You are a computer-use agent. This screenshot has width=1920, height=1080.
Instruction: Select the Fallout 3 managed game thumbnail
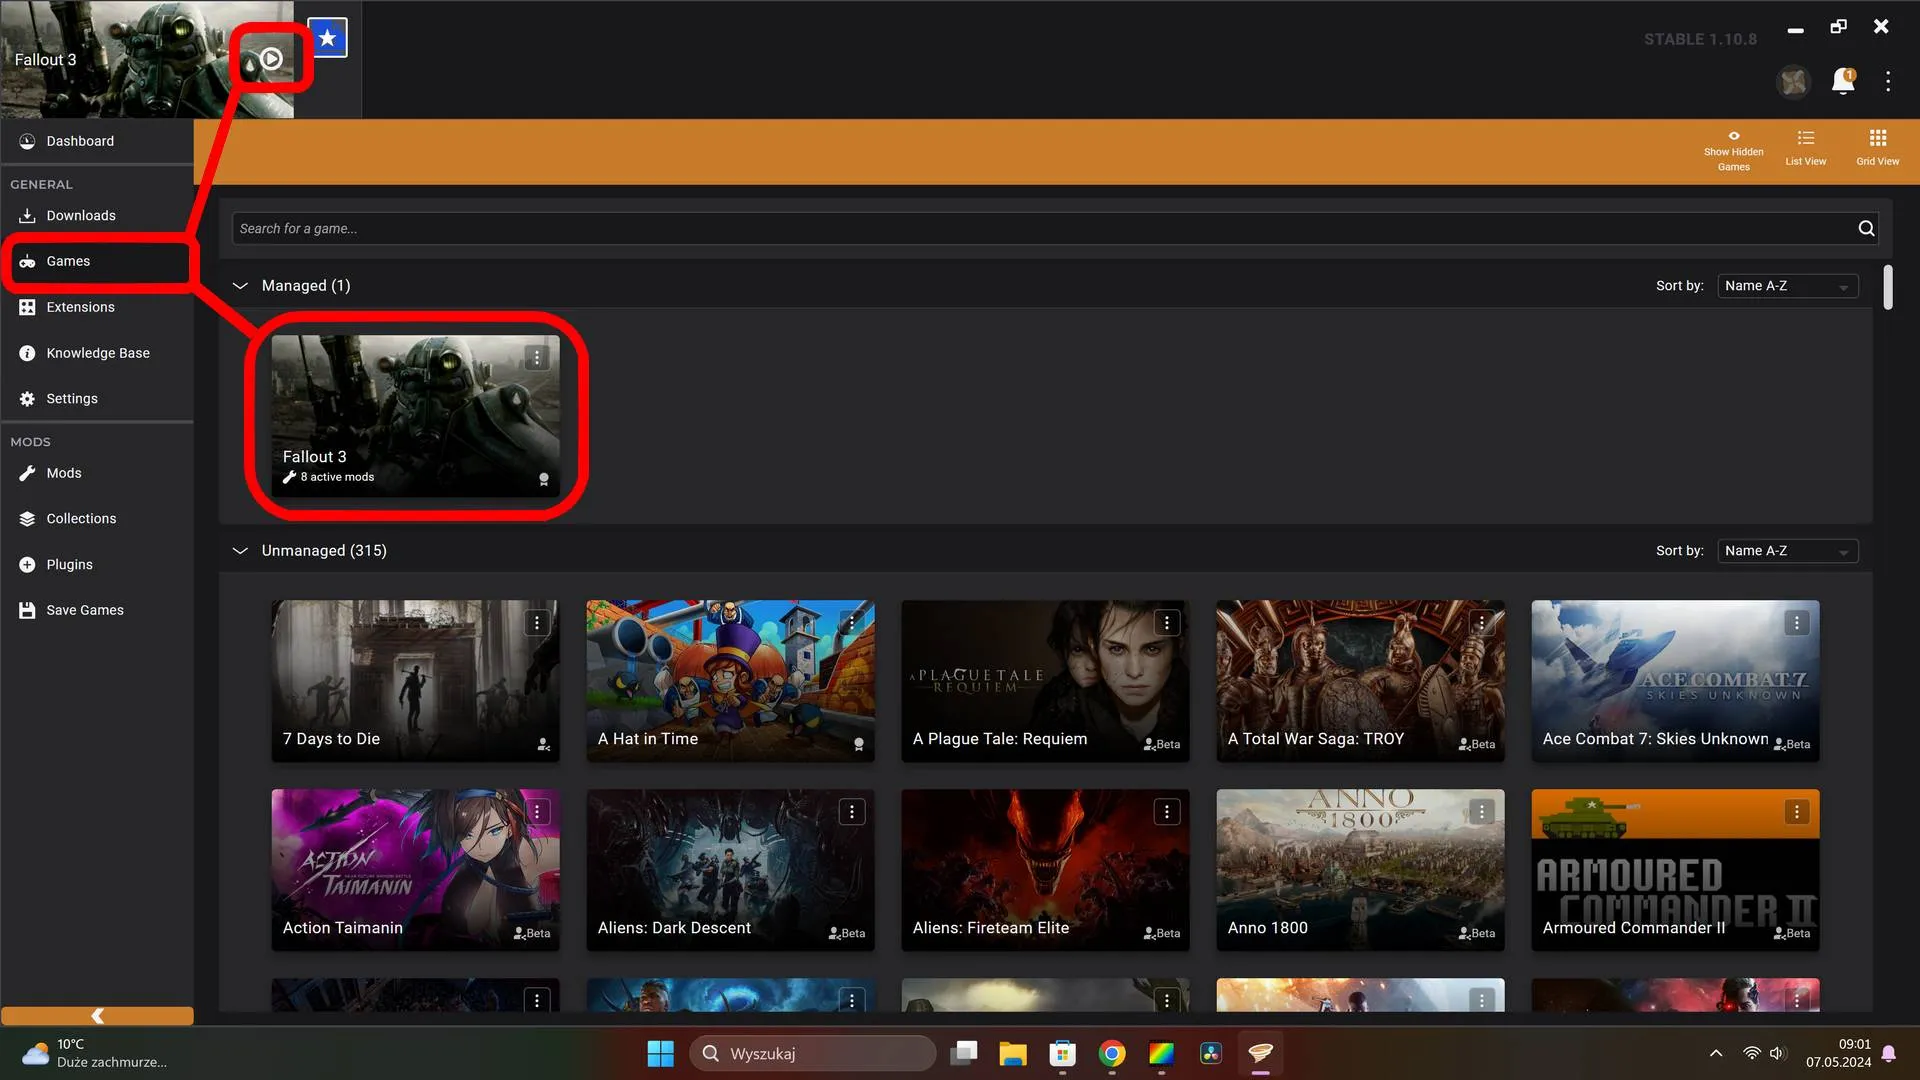click(x=415, y=415)
